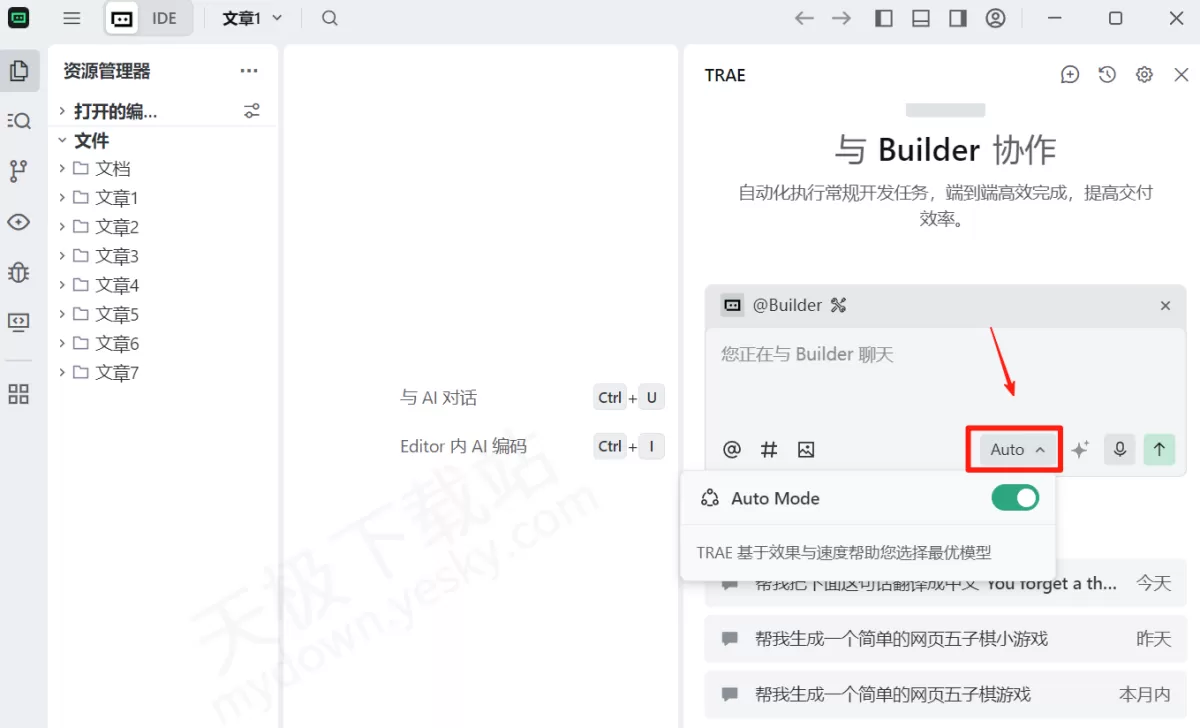Open Explorer in the activity bar
Image resolution: width=1200 pixels, height=728 pixels.
(x=18, y=71)
